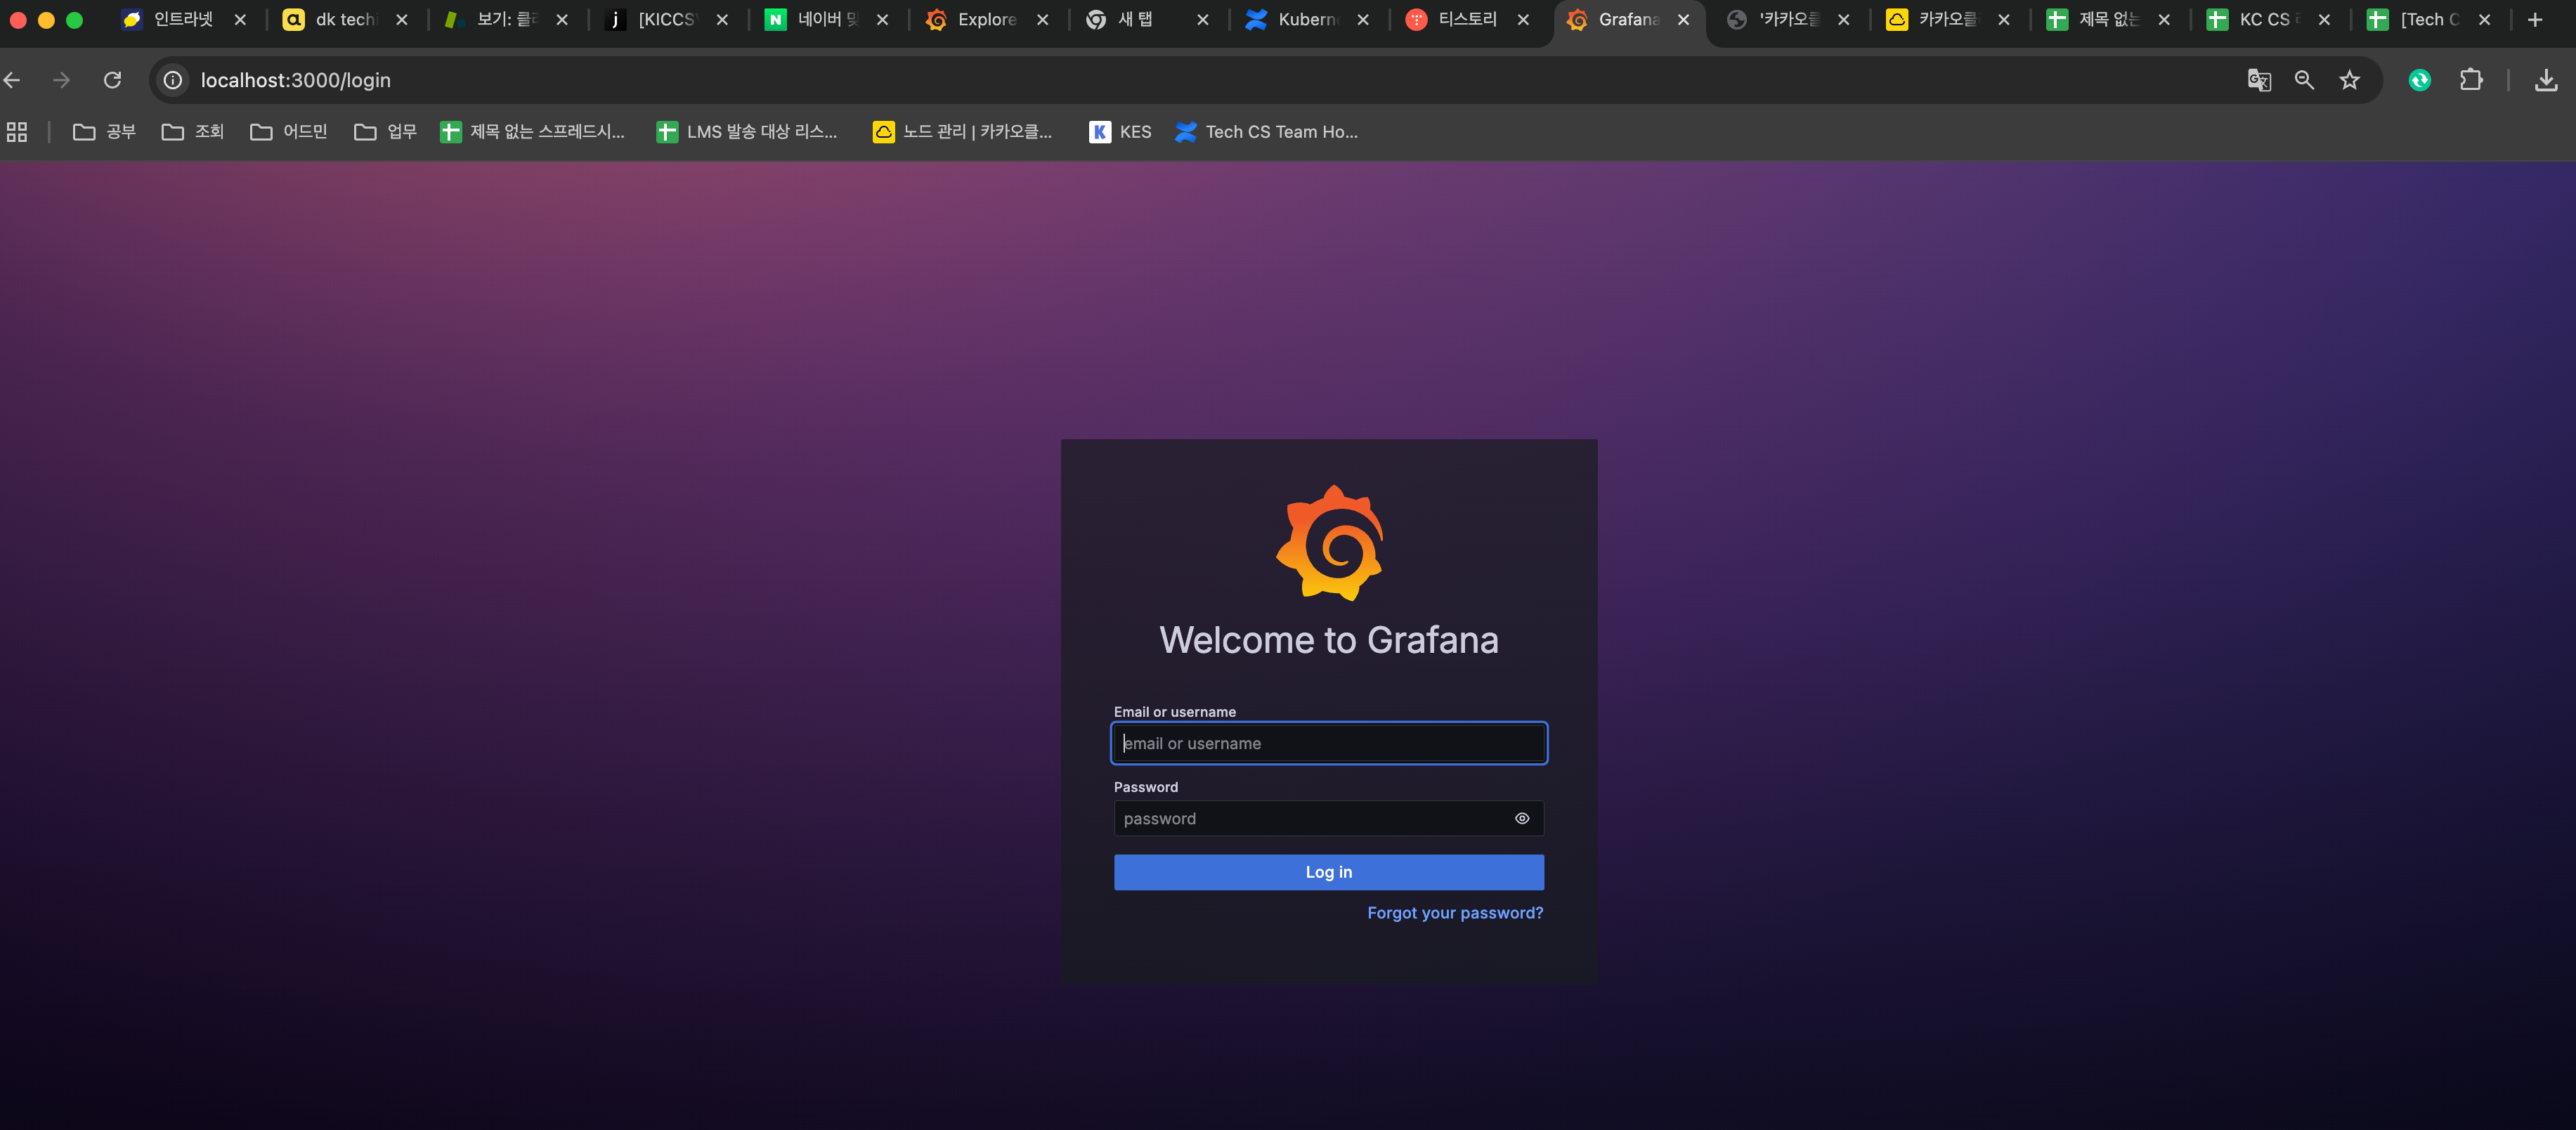Open the 제목 없는 스프레드시... bookmark

pyautogui.click(x=532, y=132)
